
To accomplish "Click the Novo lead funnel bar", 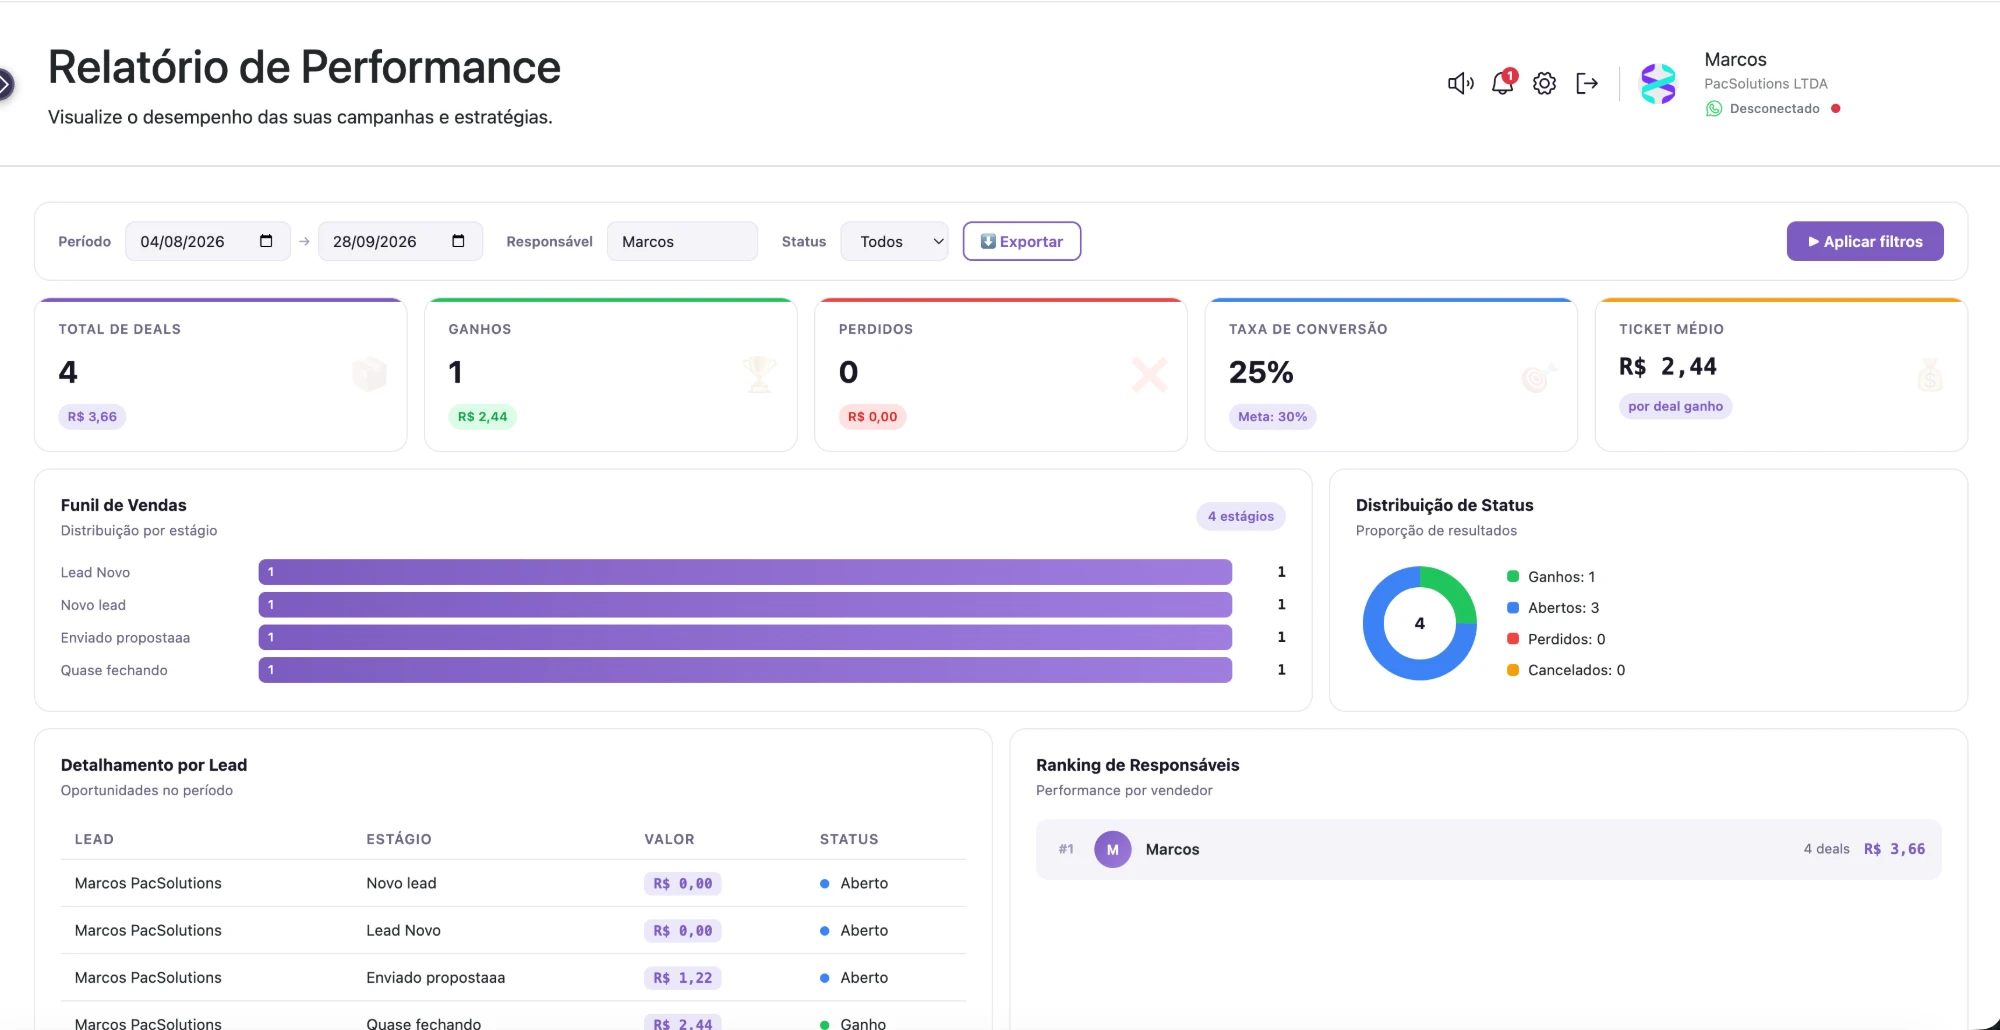I will coord(745,605).
